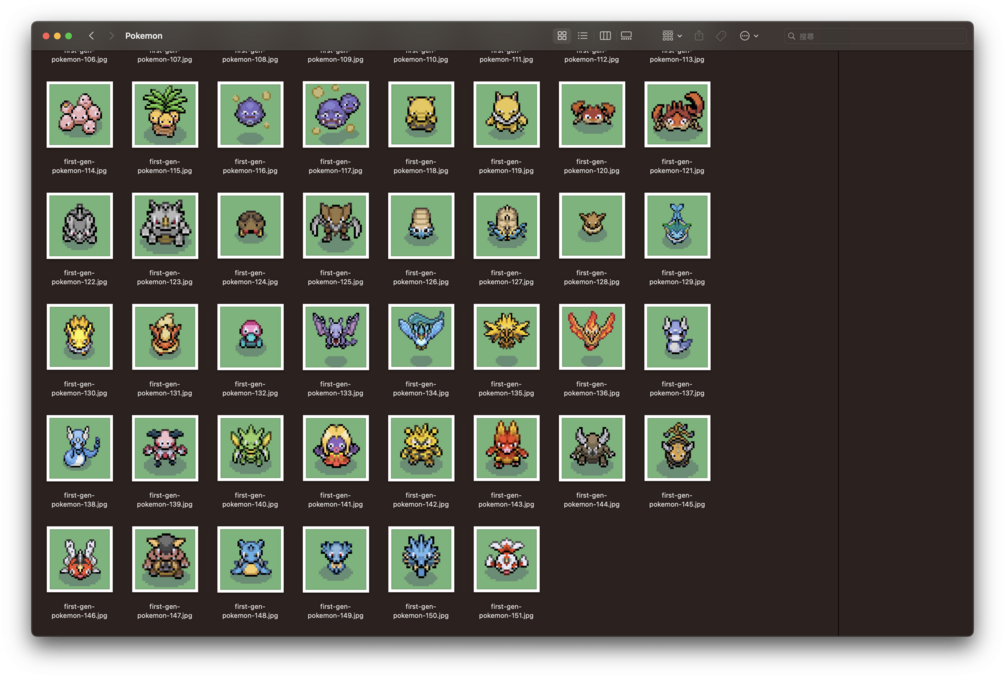Select thumbnail first-gen-pokemon-122.jpg
The height and width of the screenshot is (678, 1005).
click(x=79, y=226)
